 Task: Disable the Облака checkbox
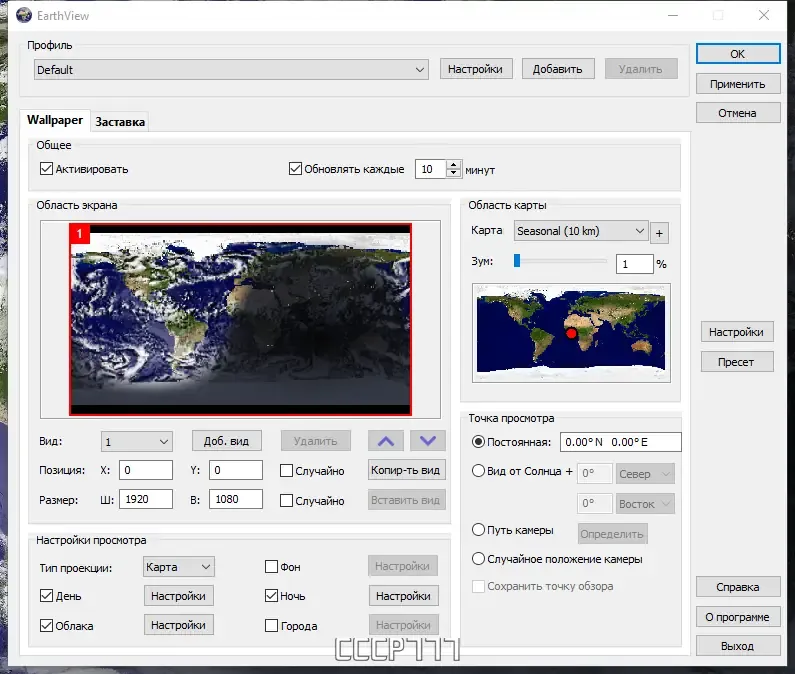pos(46,625)
